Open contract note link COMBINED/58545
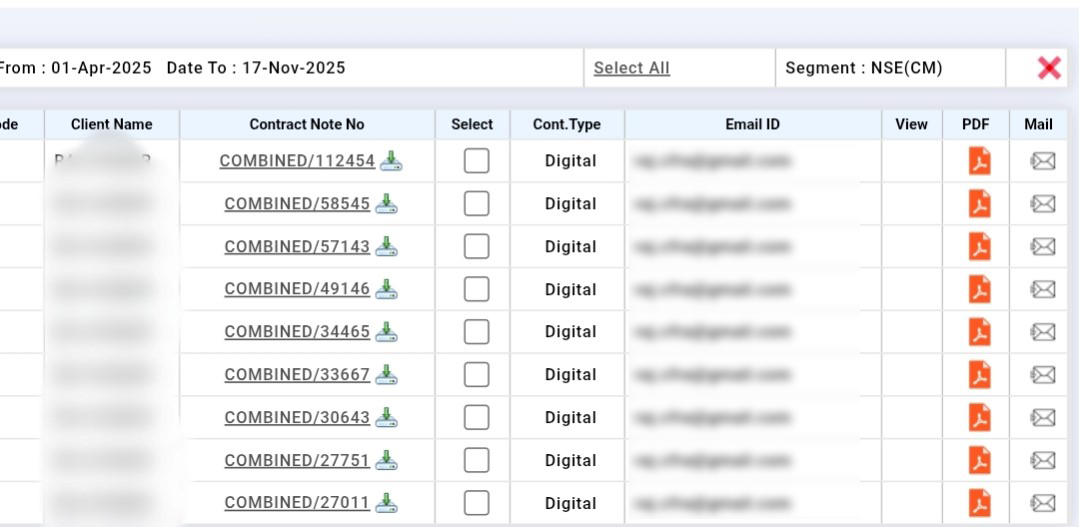The width and height of the screenshot is (1079, 527). point(296,204)
